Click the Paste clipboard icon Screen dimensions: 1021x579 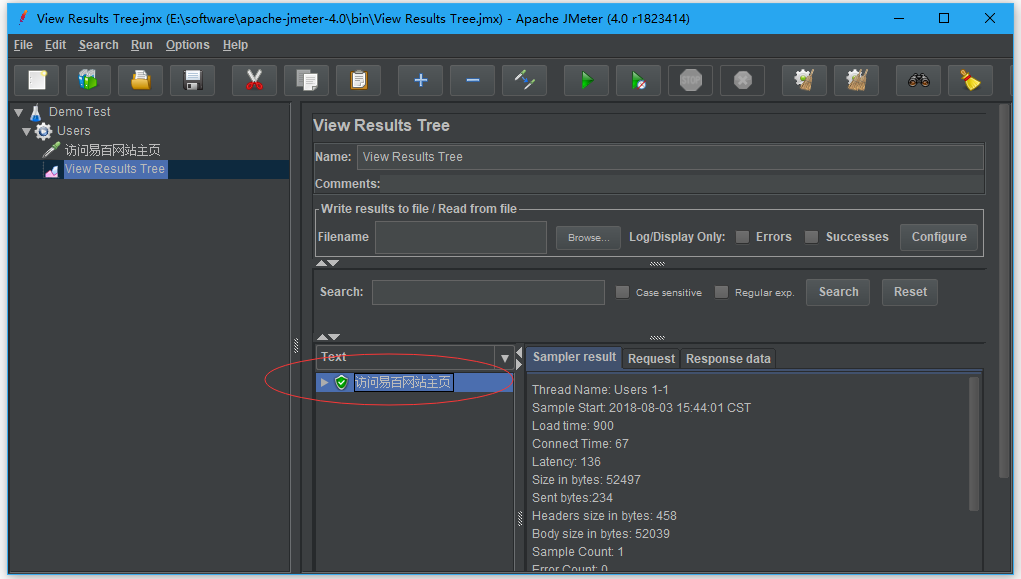click(358, 80)
